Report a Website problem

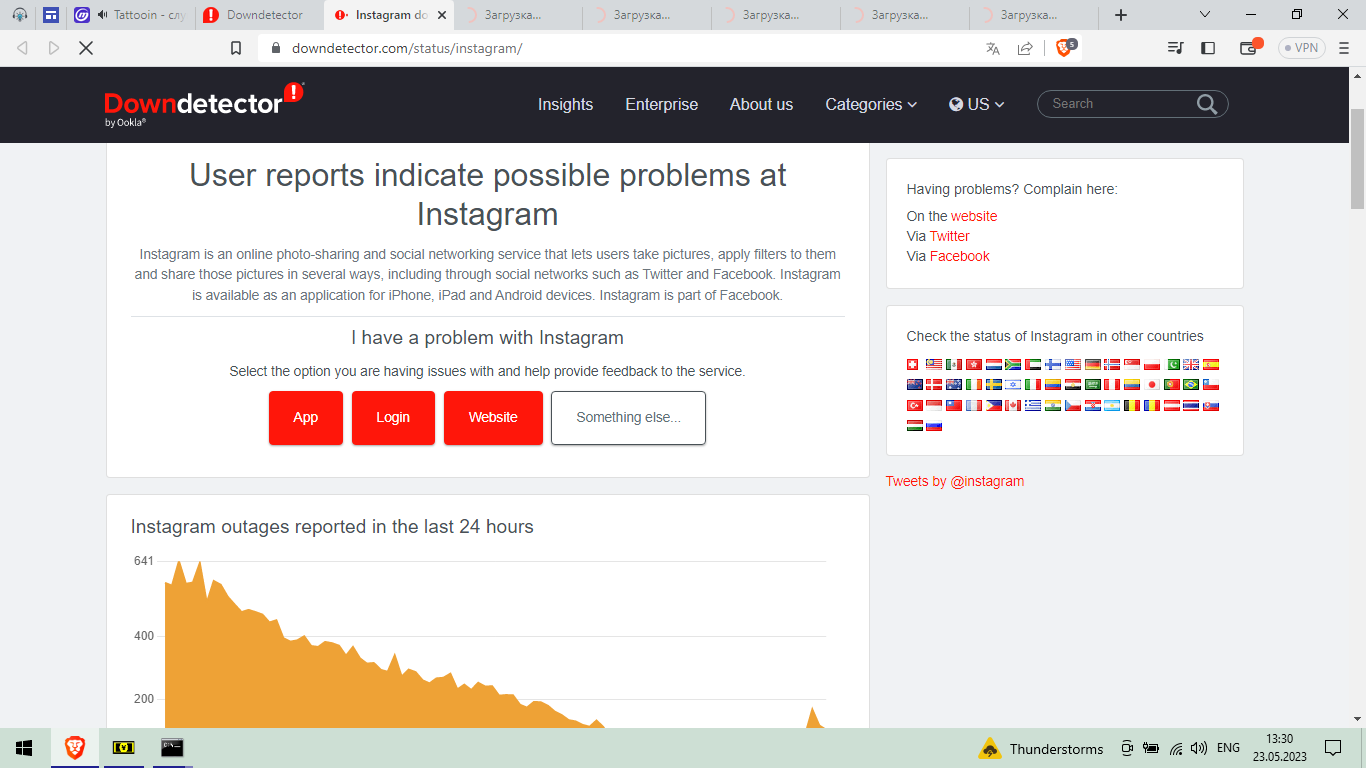click(x=493, y=418)
